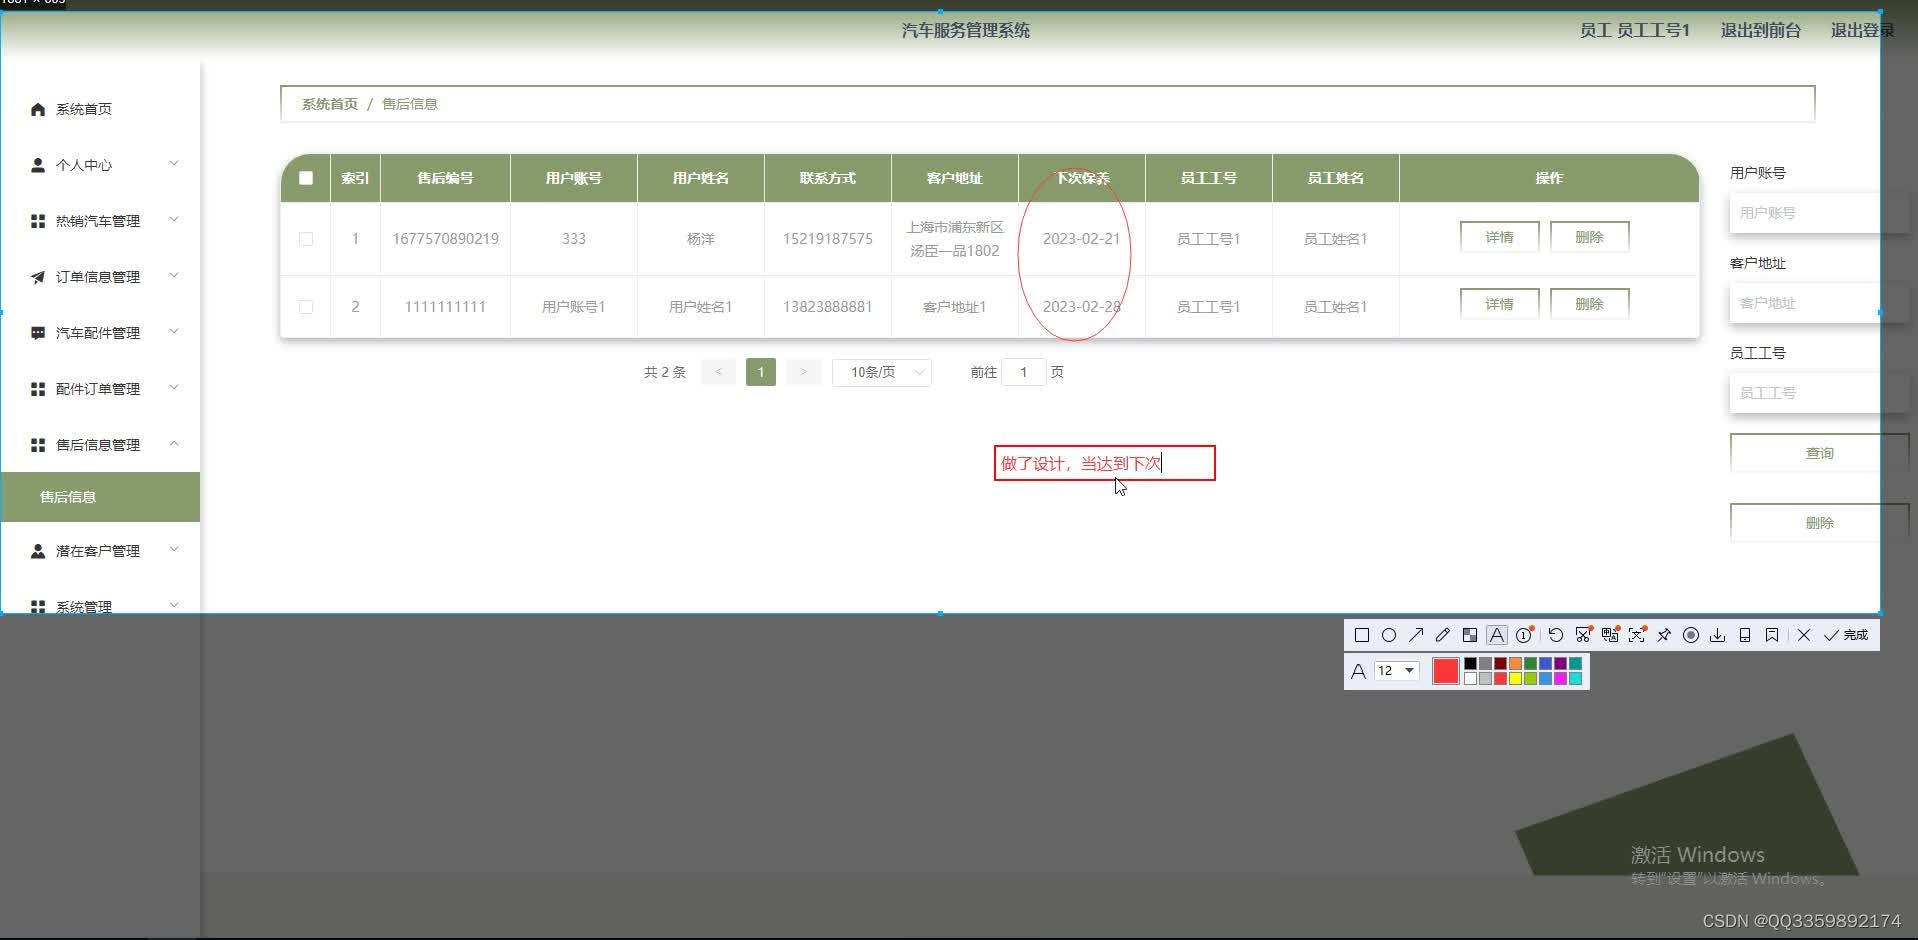Click the paper plane icon beside 订单信息管理
Screen dimensions: 1918x940
(x=38, y=277)
